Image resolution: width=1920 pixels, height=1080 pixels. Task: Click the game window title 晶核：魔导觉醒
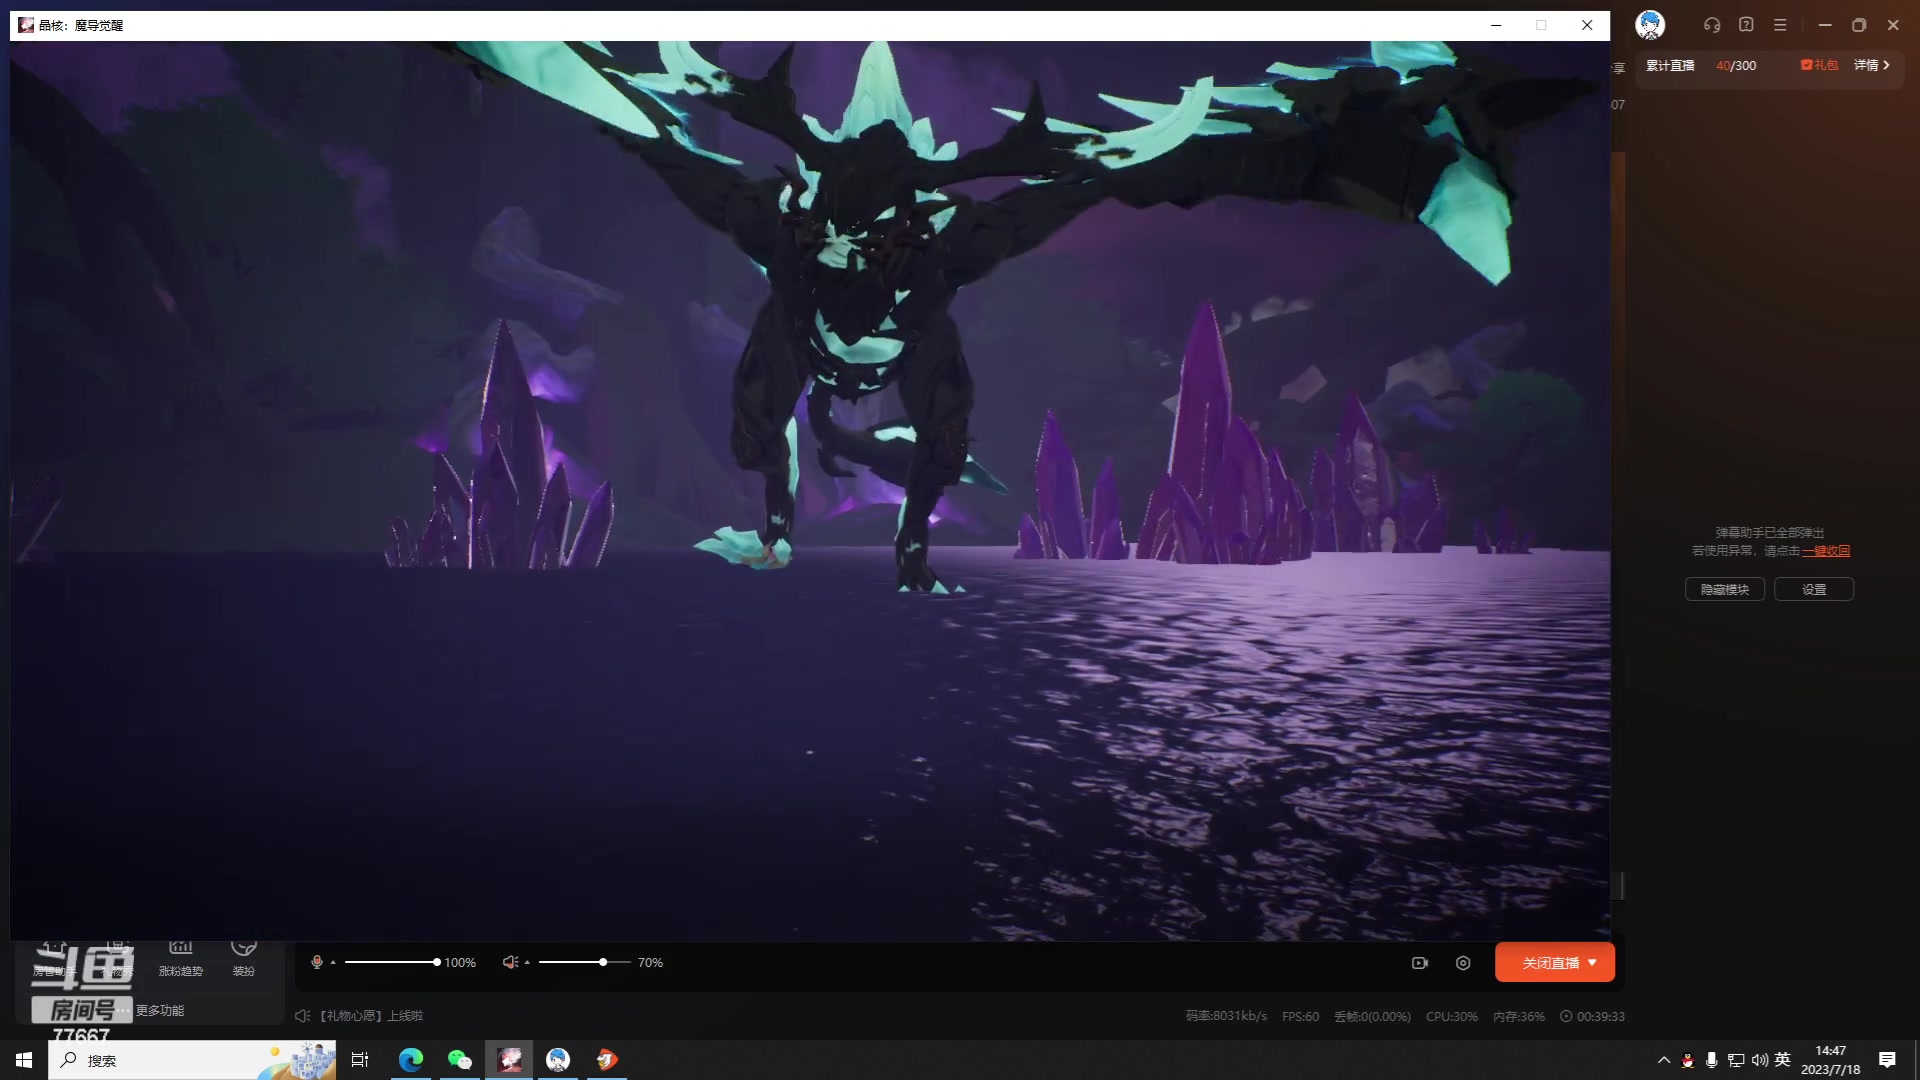[81, 25]
